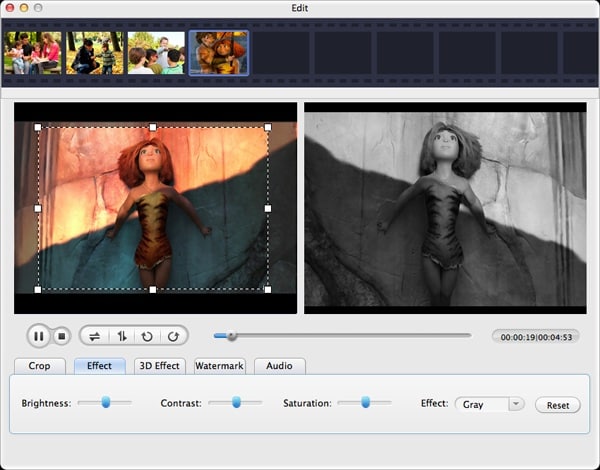Screen dimensions: 600x470
Task: Click the top-left crop handle
Action: pos(38,127)
